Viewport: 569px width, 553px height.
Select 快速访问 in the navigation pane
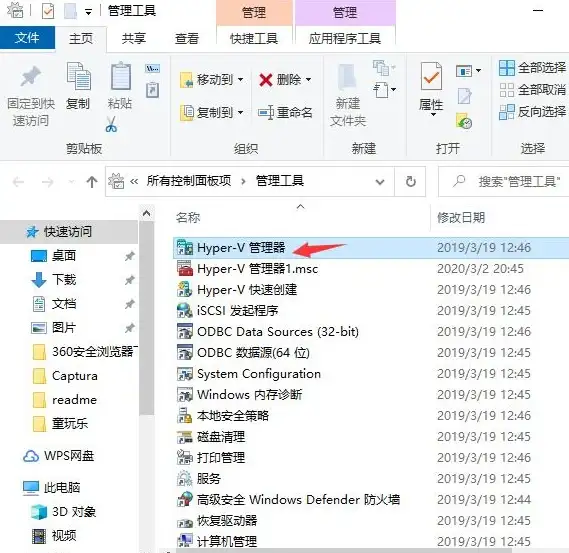coord(68,232)
